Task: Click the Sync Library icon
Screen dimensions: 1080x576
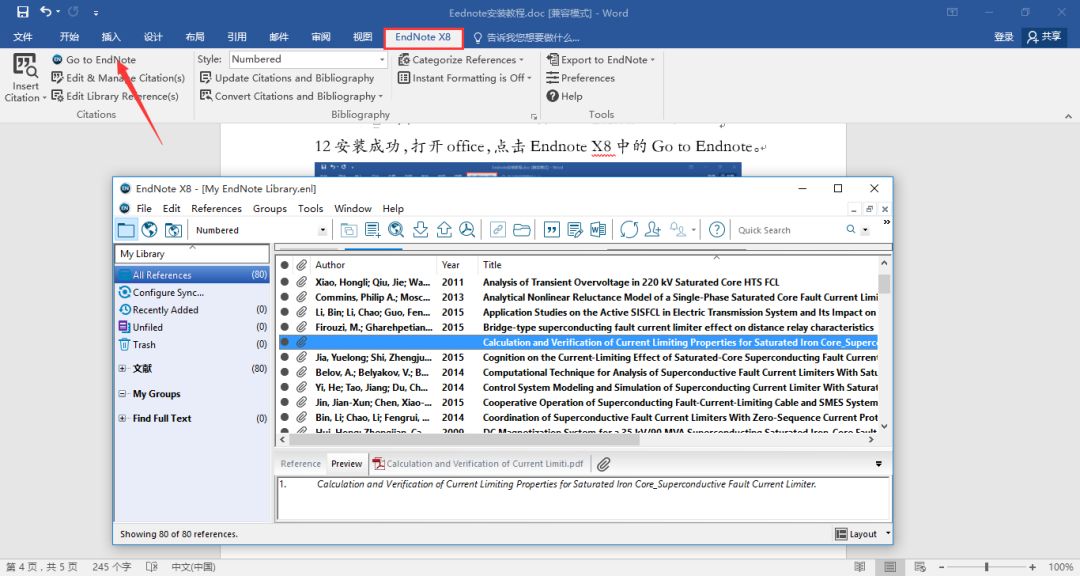Action: coord(629,229)
